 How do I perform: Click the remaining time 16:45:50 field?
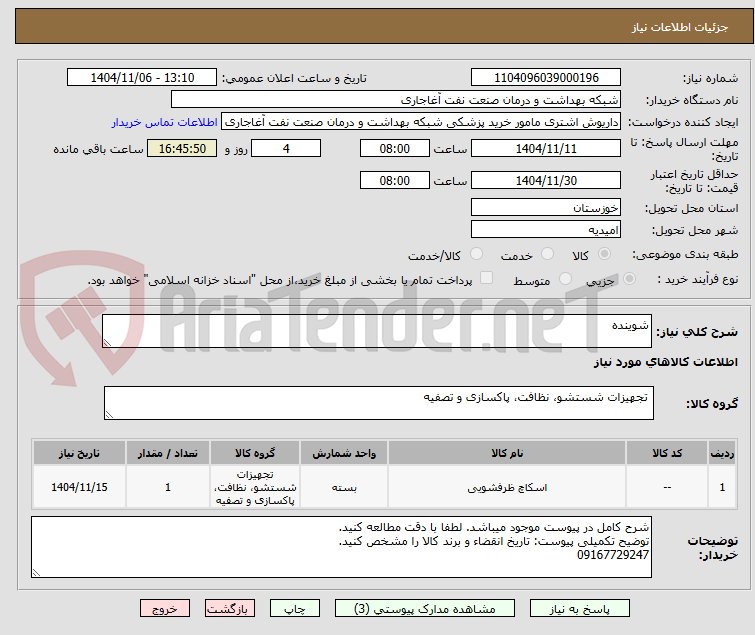tap(182, 148)
